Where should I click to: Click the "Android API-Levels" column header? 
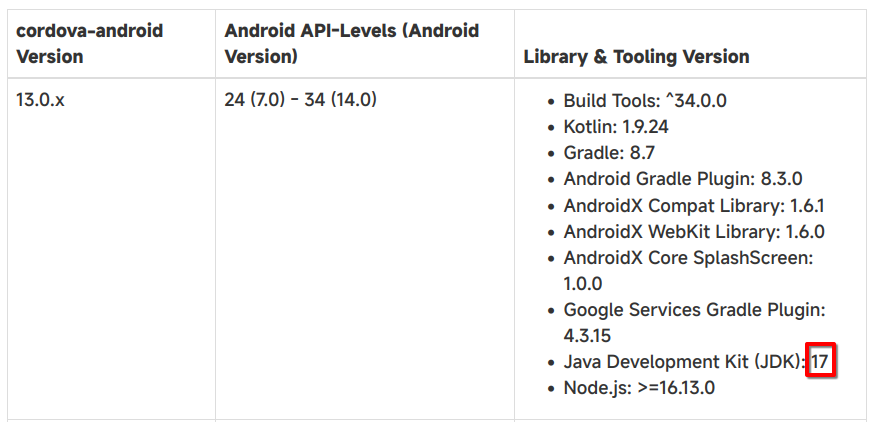351,43
